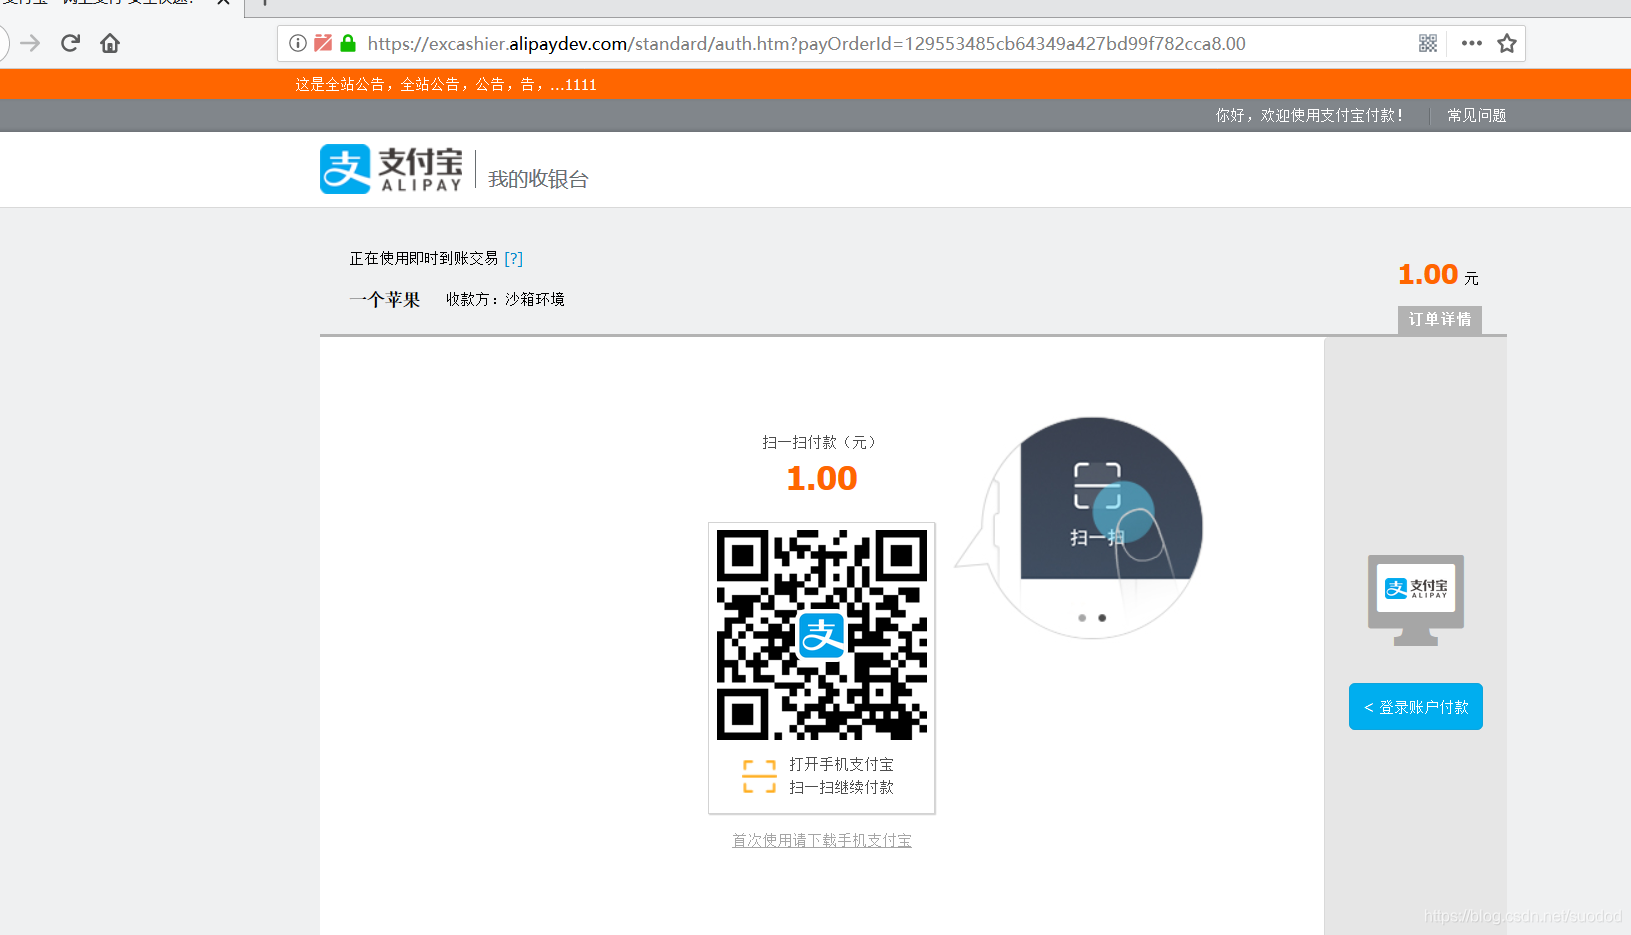Click the green padlock security icon
1631x935 pixels.
tap(348, 43)
